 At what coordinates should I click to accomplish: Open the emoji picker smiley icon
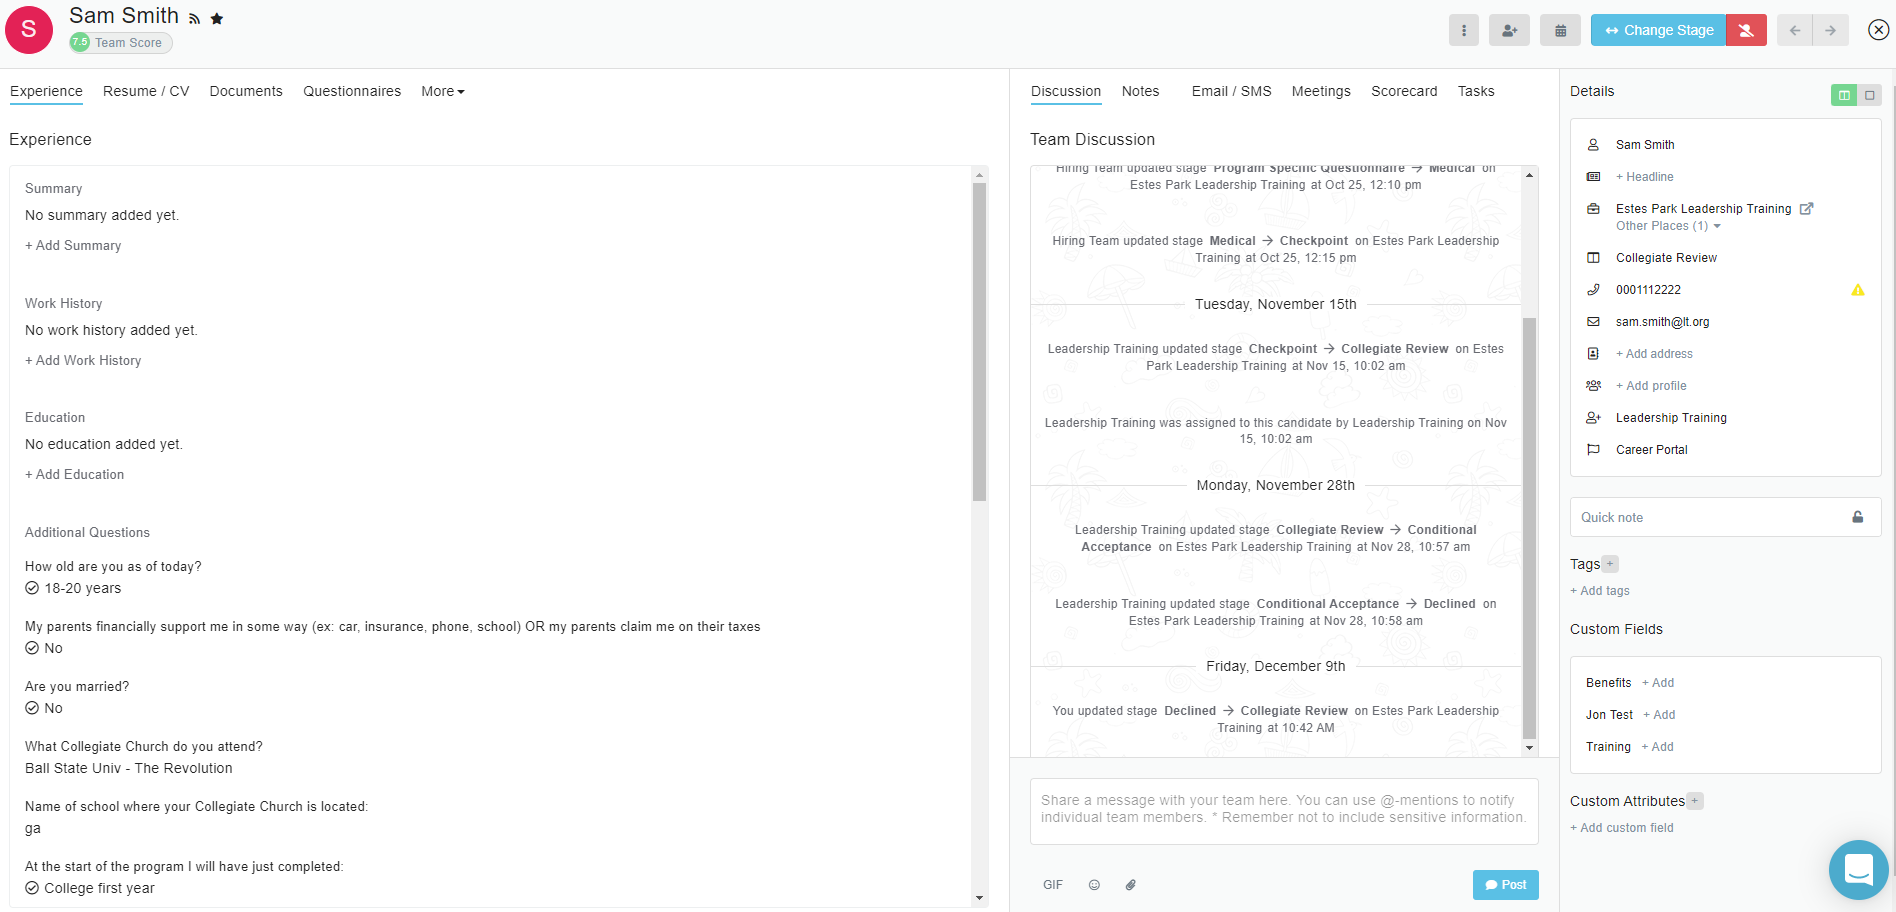[x=1094, y=885]
